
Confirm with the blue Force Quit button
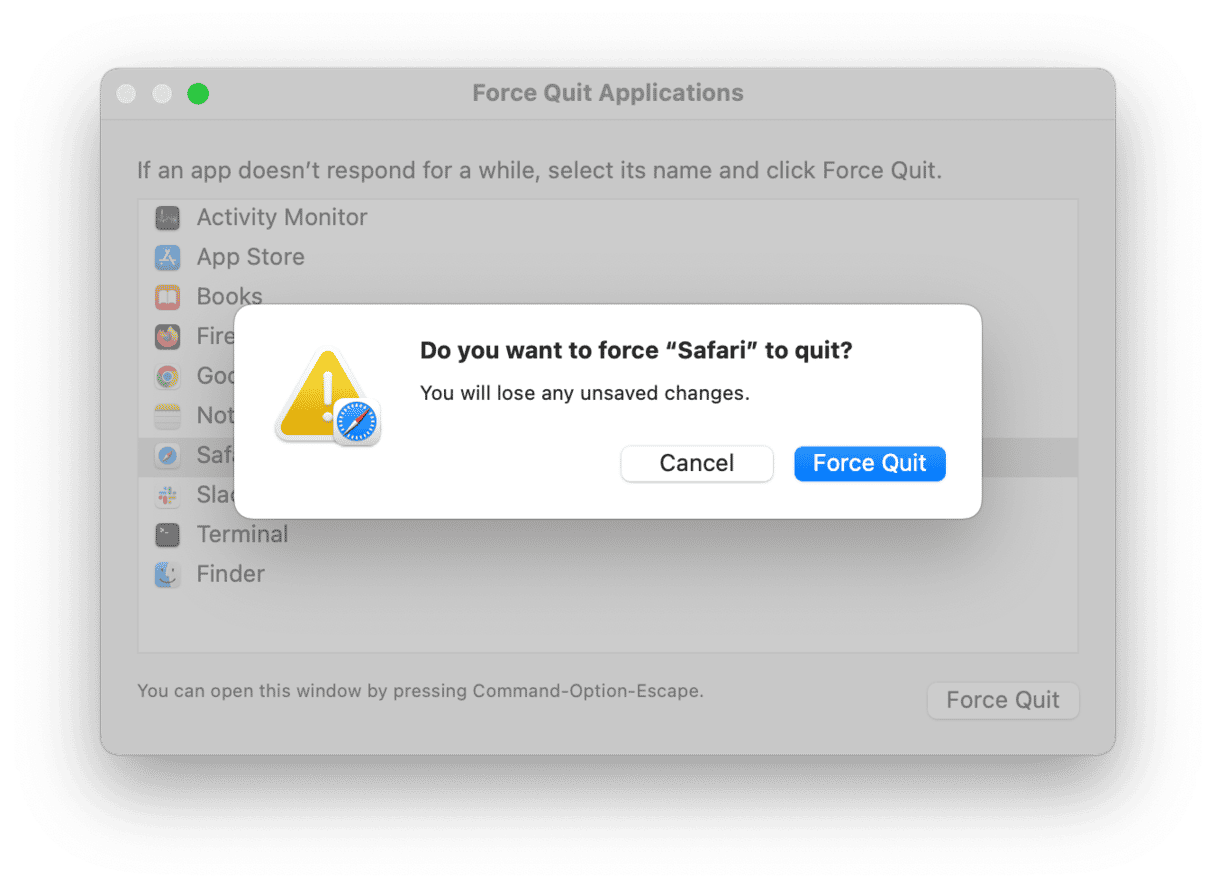pyautogui.click(x=870, y=463)
